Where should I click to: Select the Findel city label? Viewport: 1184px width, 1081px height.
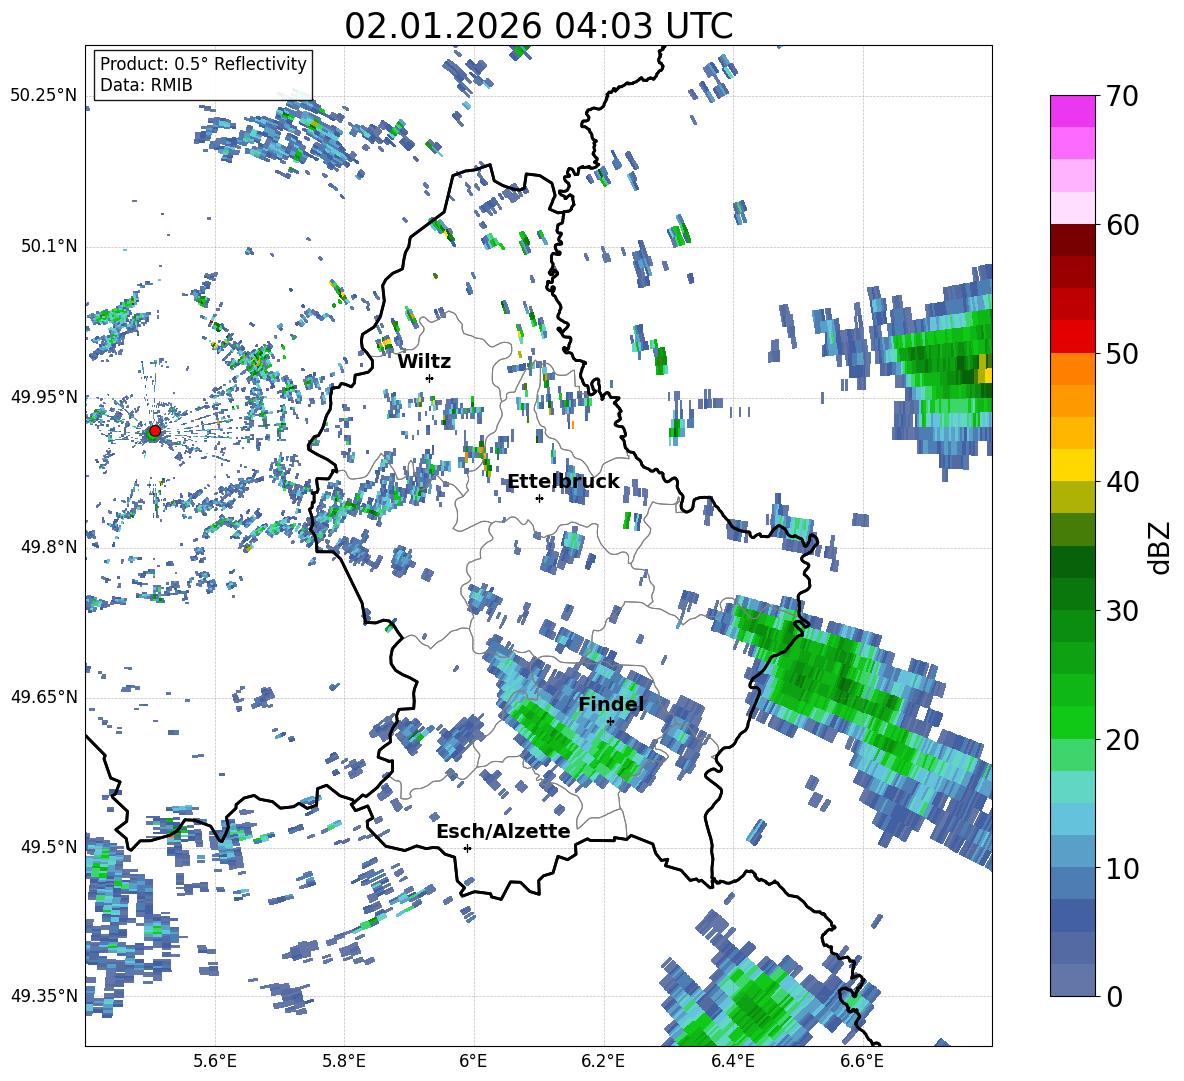click(611, 704)
